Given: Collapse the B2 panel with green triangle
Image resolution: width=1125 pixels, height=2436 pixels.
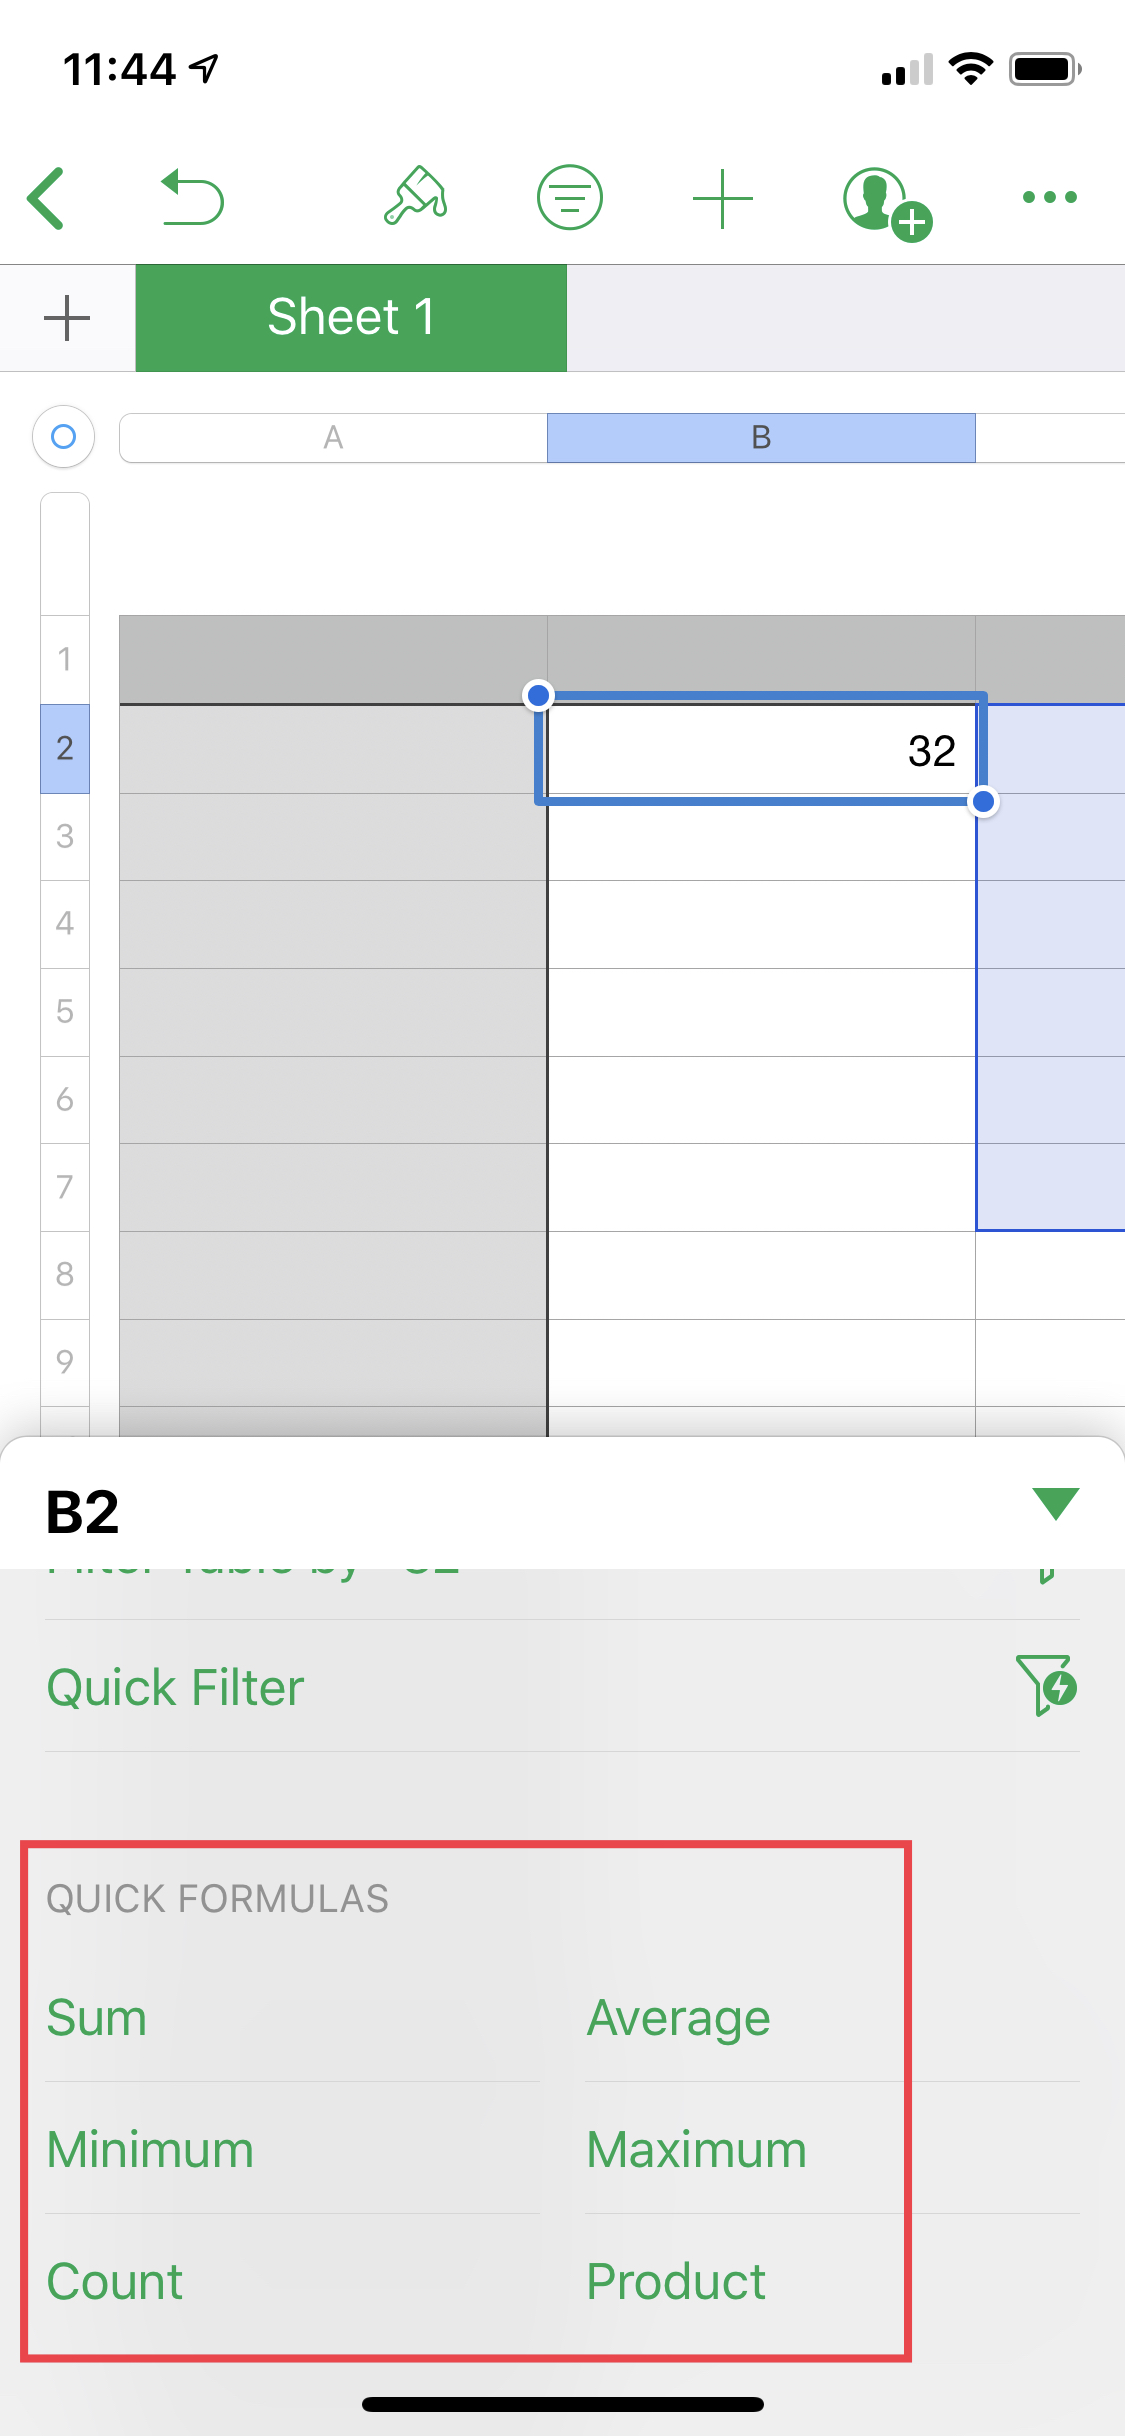Looking at the screenshot, I should (x=1056, y=1503).
